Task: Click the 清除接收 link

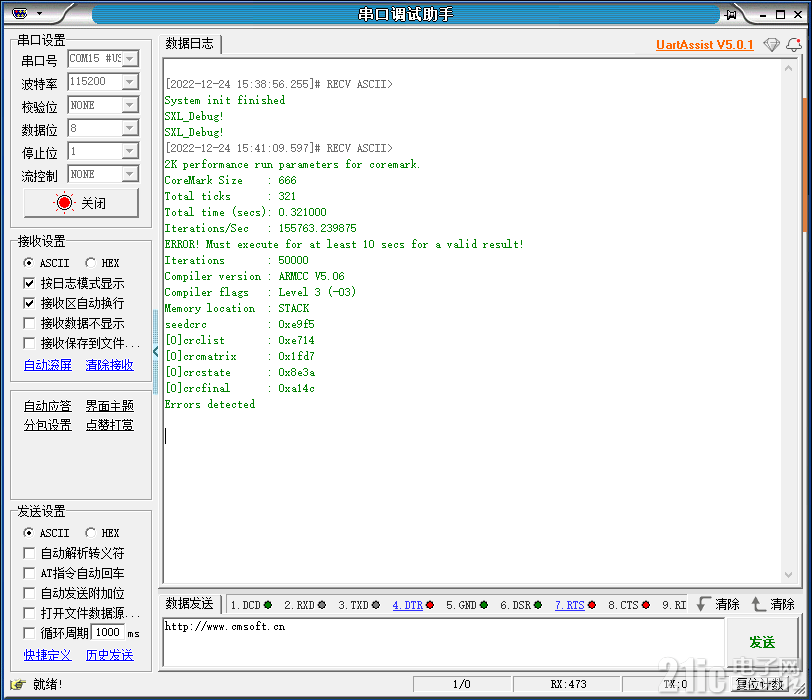Action: coord(109,365)
